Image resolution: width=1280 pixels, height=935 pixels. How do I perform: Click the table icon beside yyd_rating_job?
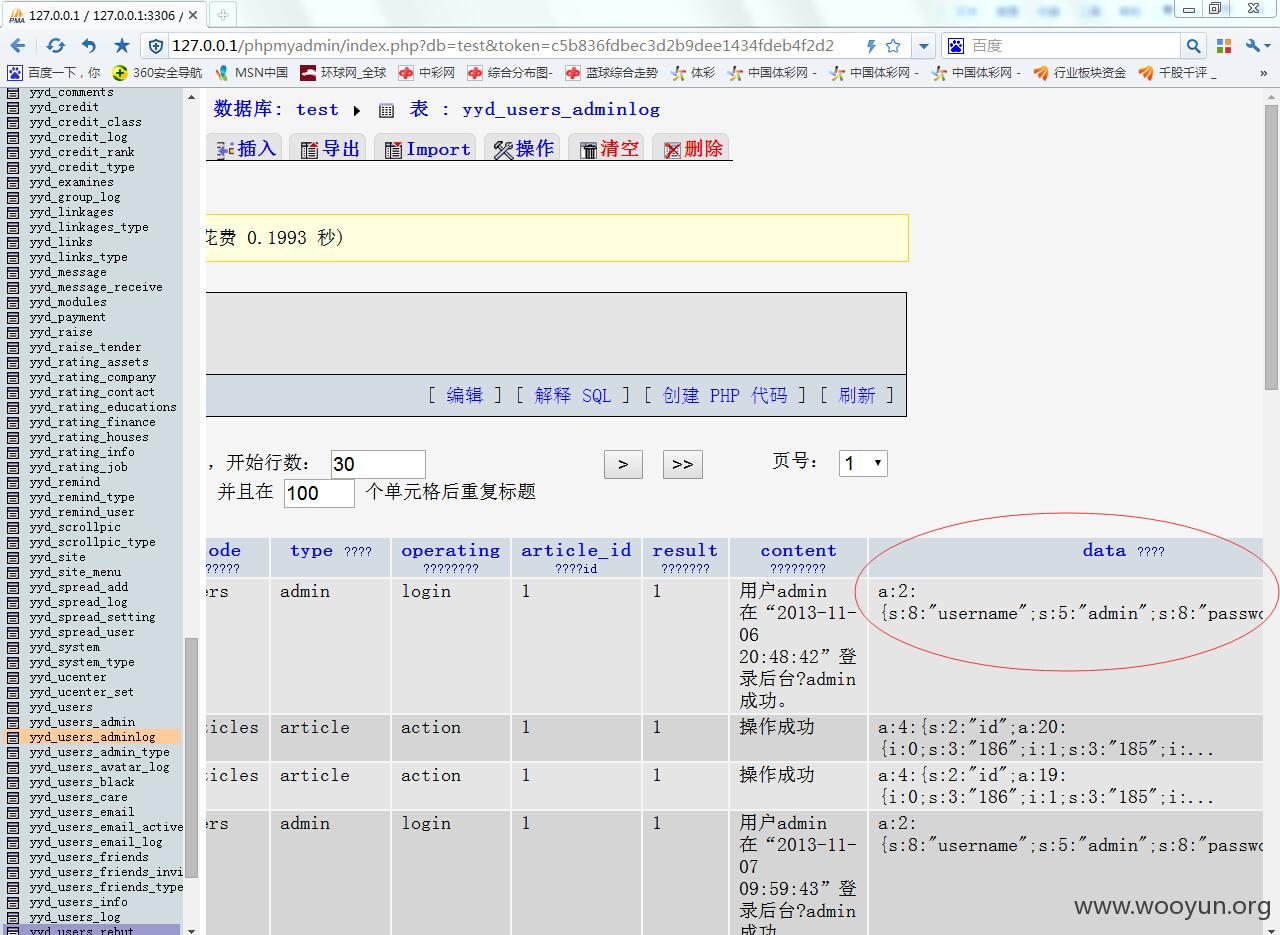(13, 467)
